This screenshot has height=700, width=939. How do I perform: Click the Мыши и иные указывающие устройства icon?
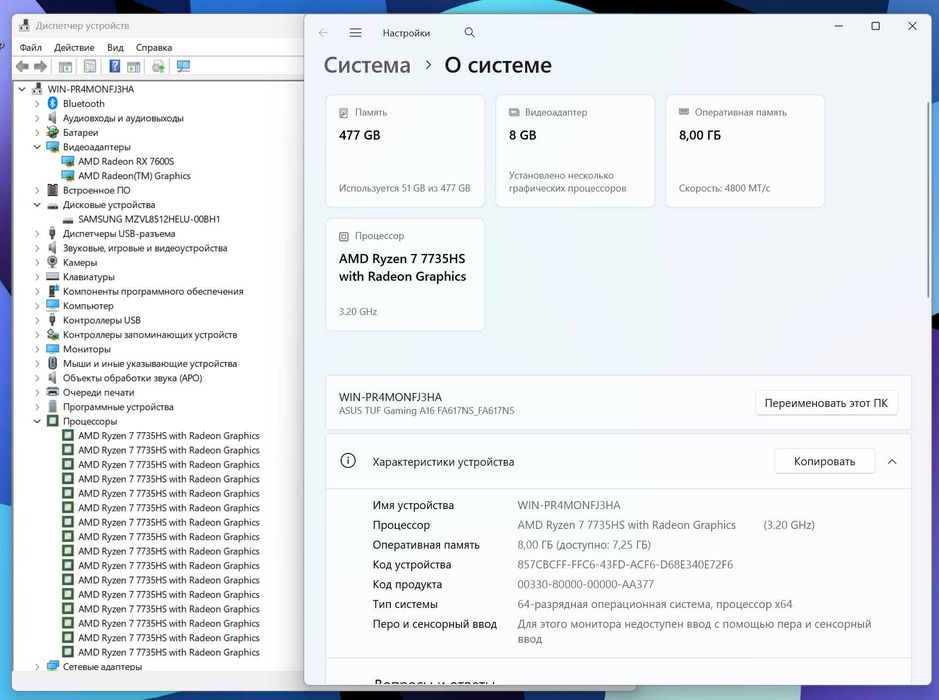point(53,363)
